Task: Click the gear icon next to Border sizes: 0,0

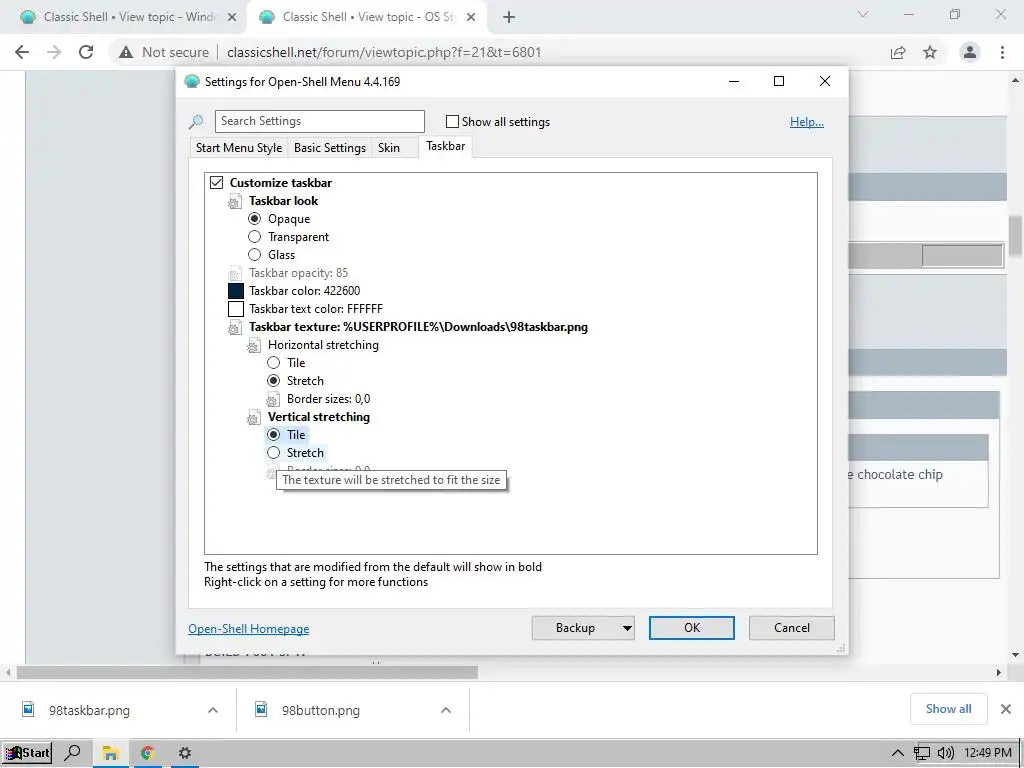Action: coord(273,400)
